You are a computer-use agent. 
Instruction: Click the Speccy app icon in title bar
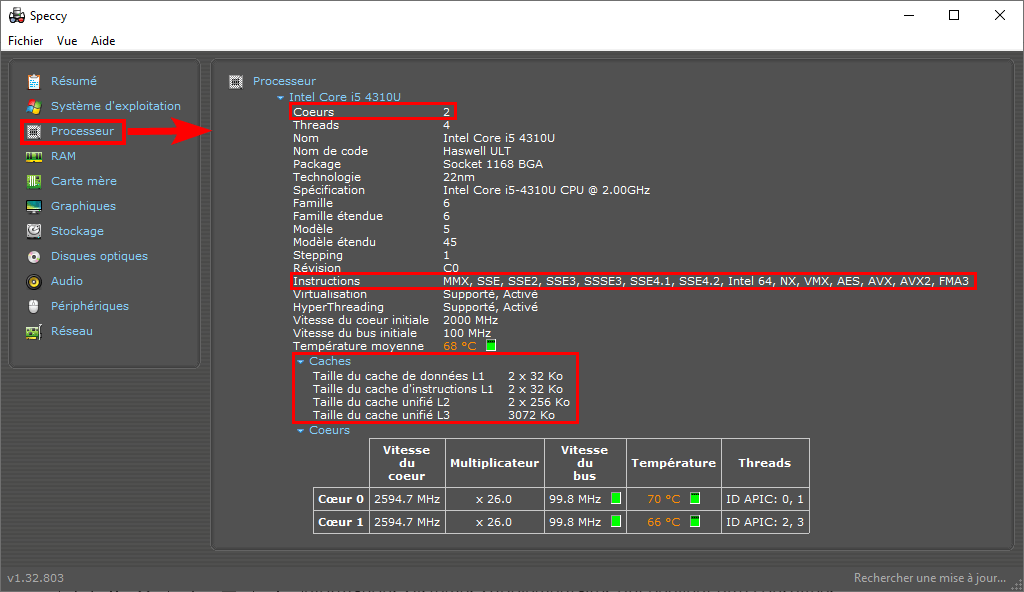[x=16, y=16]
